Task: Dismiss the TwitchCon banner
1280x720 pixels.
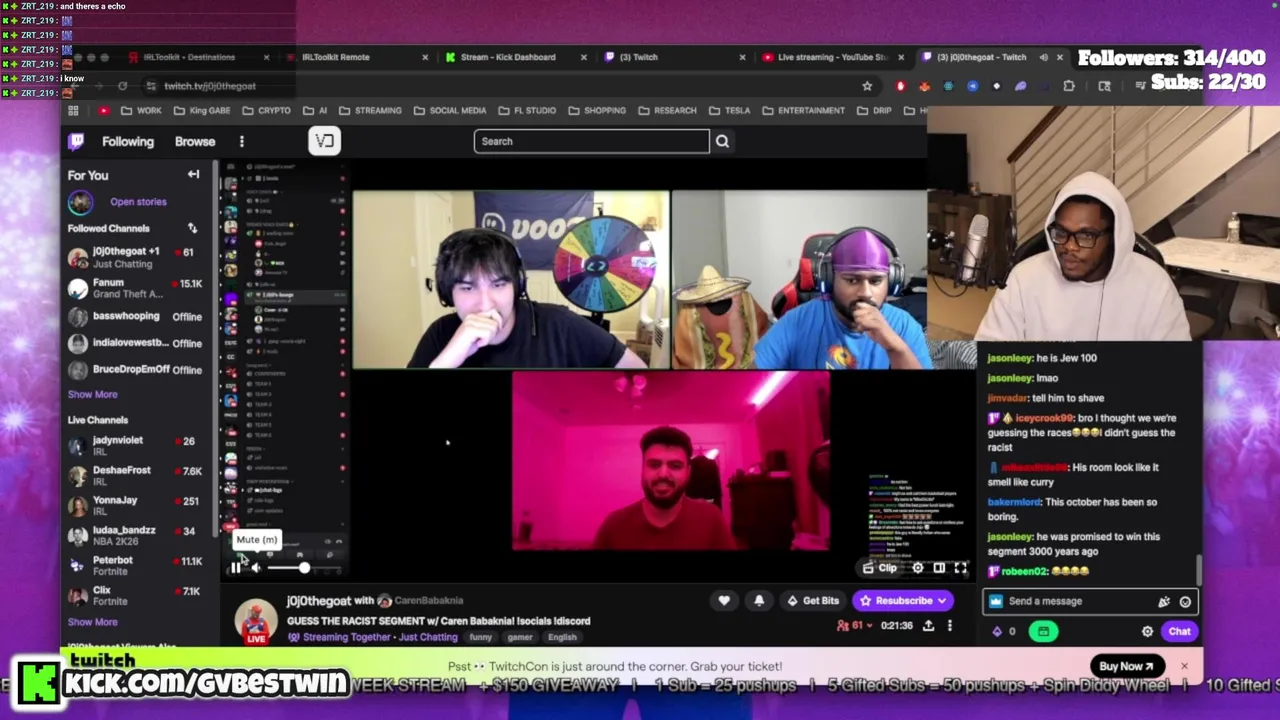Action: click(1184, 666)
